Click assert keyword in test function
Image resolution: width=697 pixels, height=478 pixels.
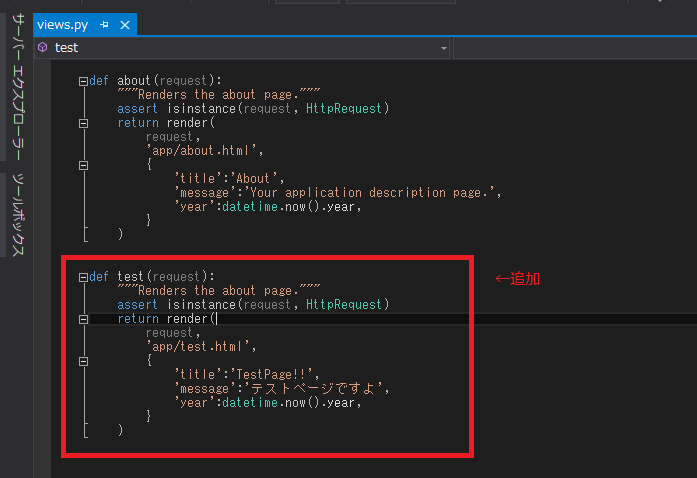[x=137, y=305]
